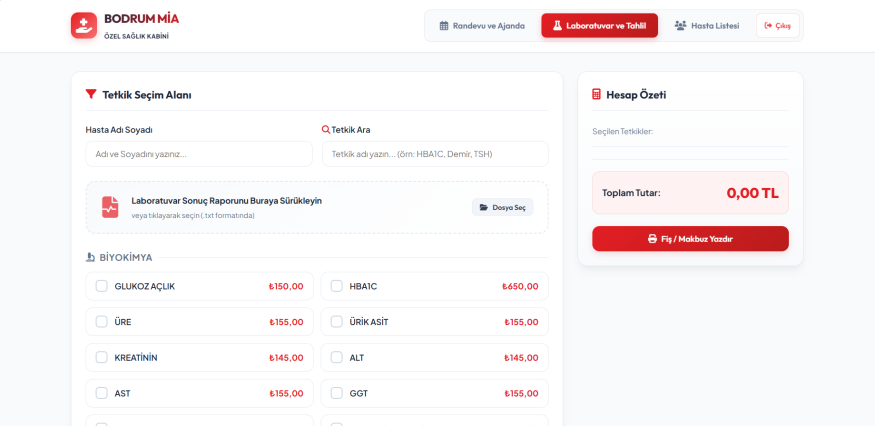Click the red filter funnel icon
The image size is (875, 426).
click(91, 94)
